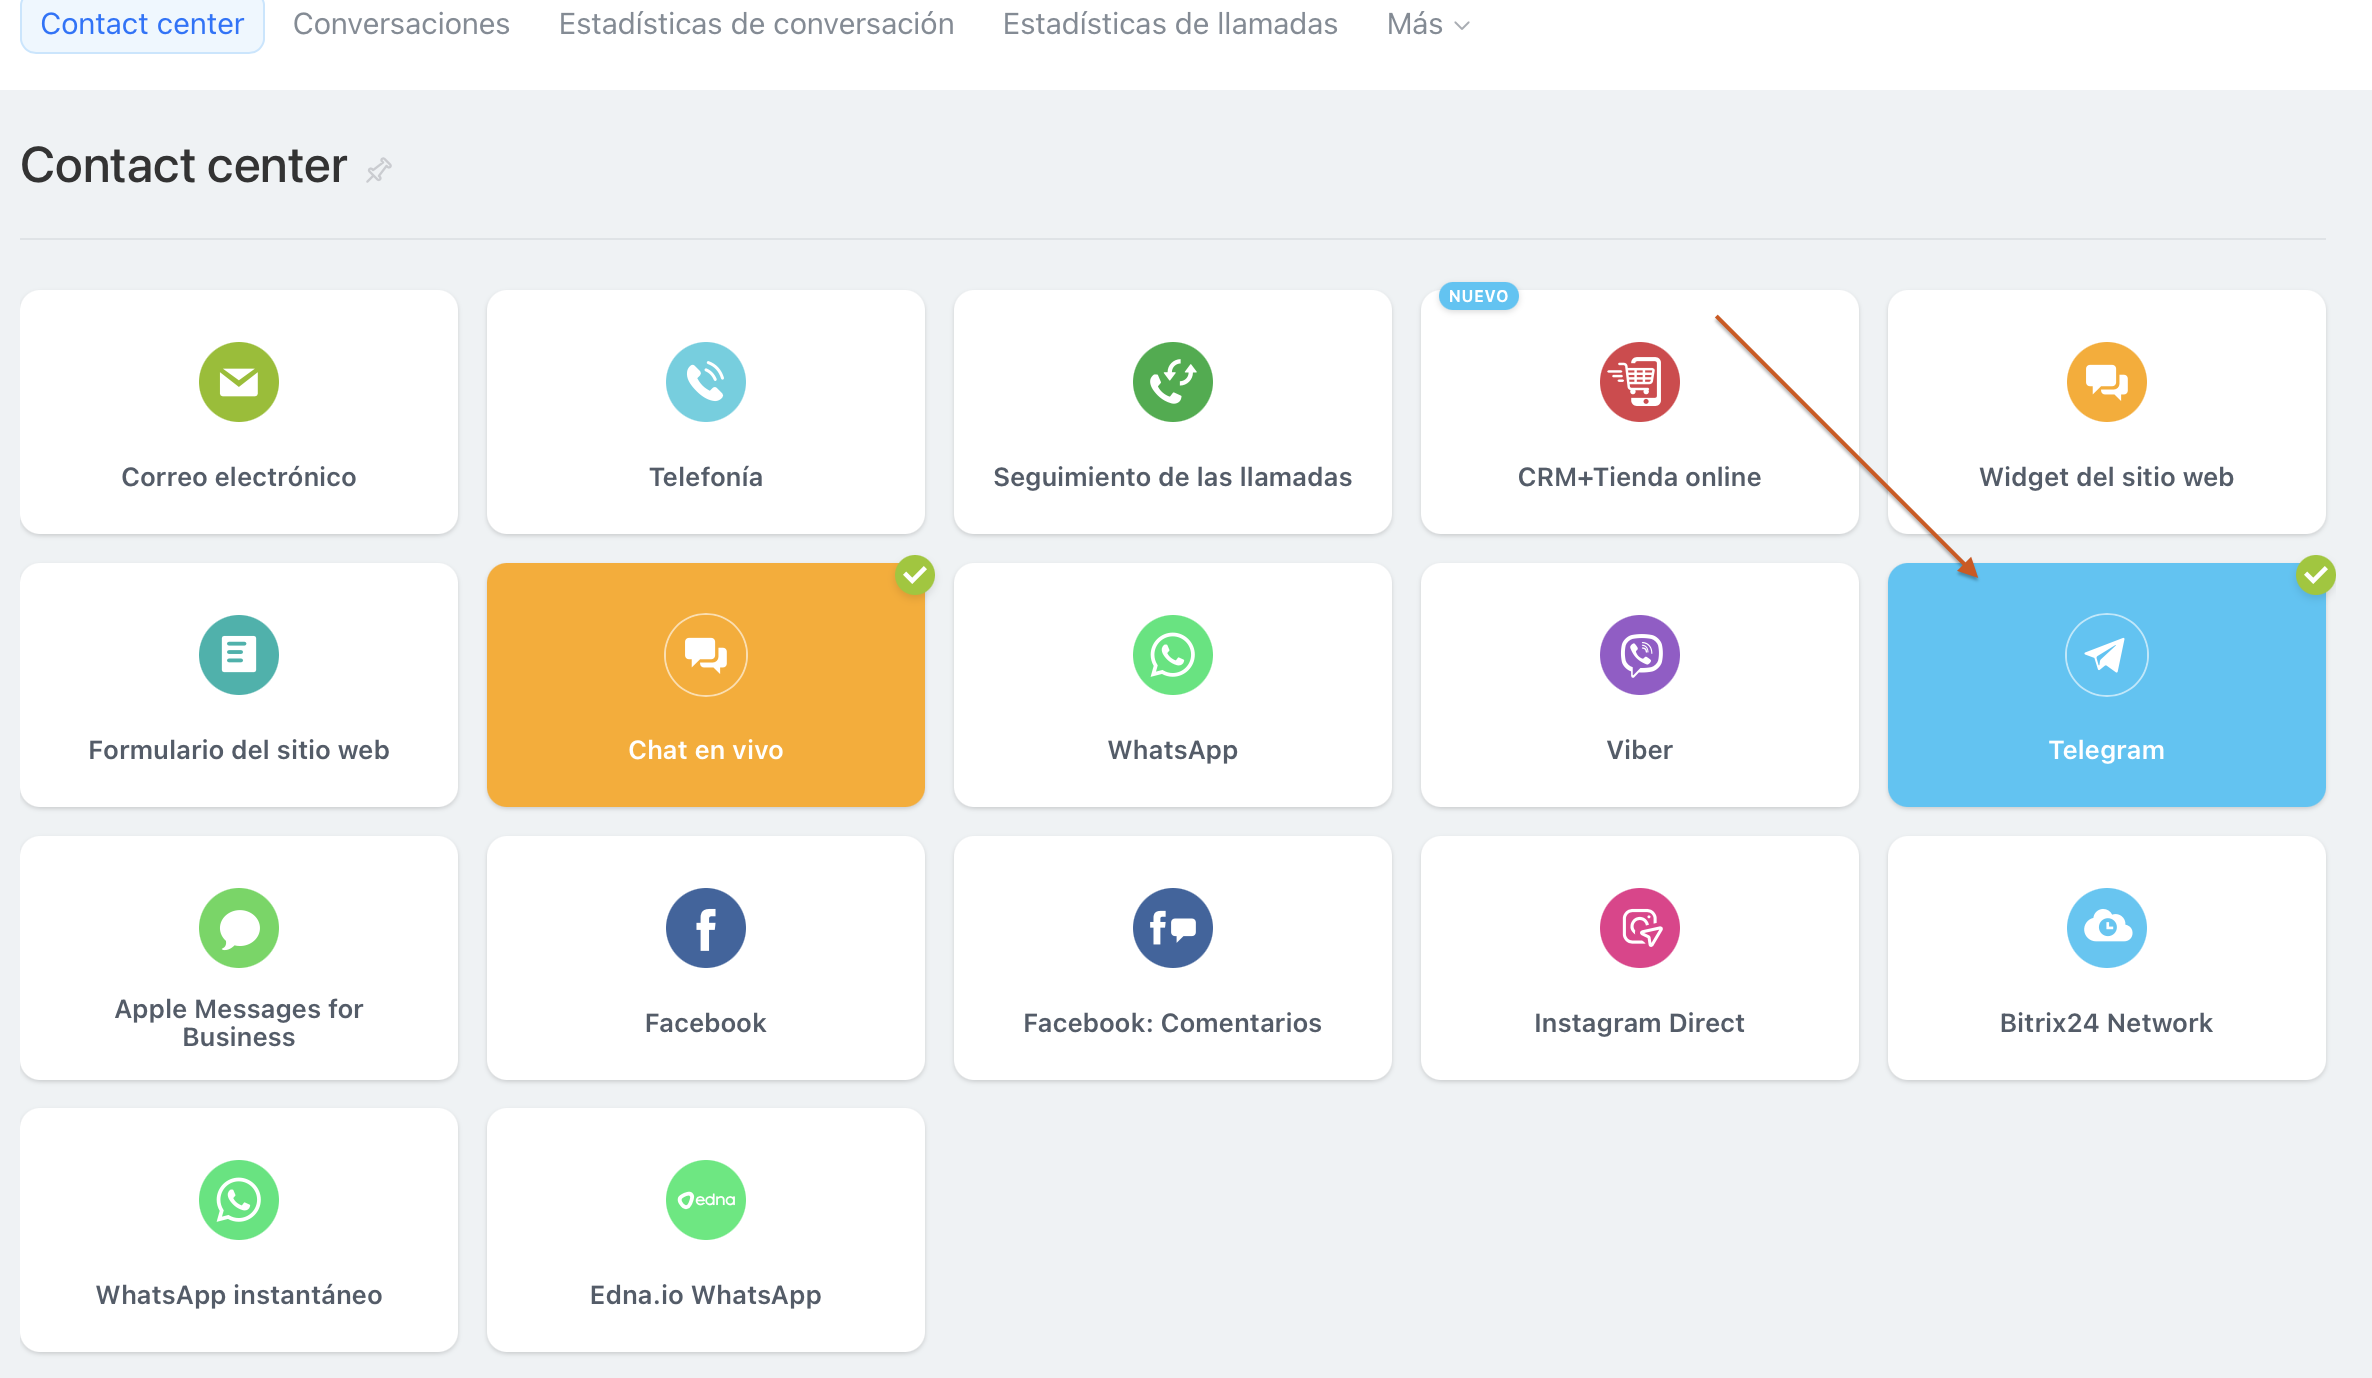The height and width of the screenshot is (1378, 2372).
Task: Click the Instagram Direct icon
Action: tap(1639, 928)
